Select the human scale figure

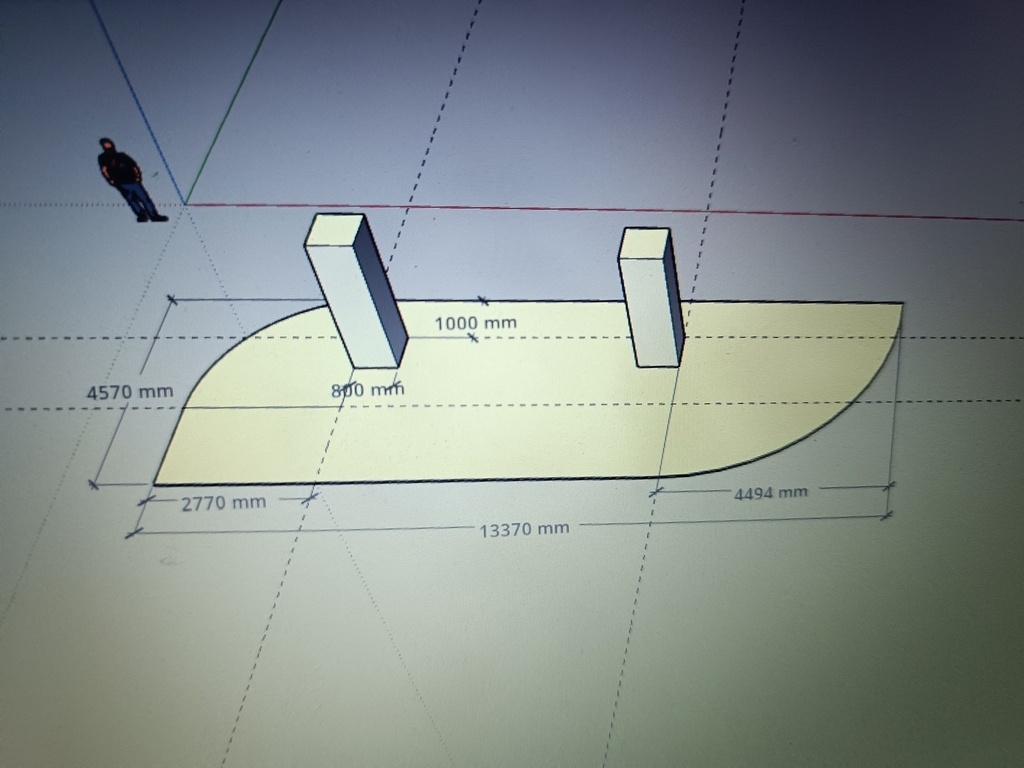point(126,180)
